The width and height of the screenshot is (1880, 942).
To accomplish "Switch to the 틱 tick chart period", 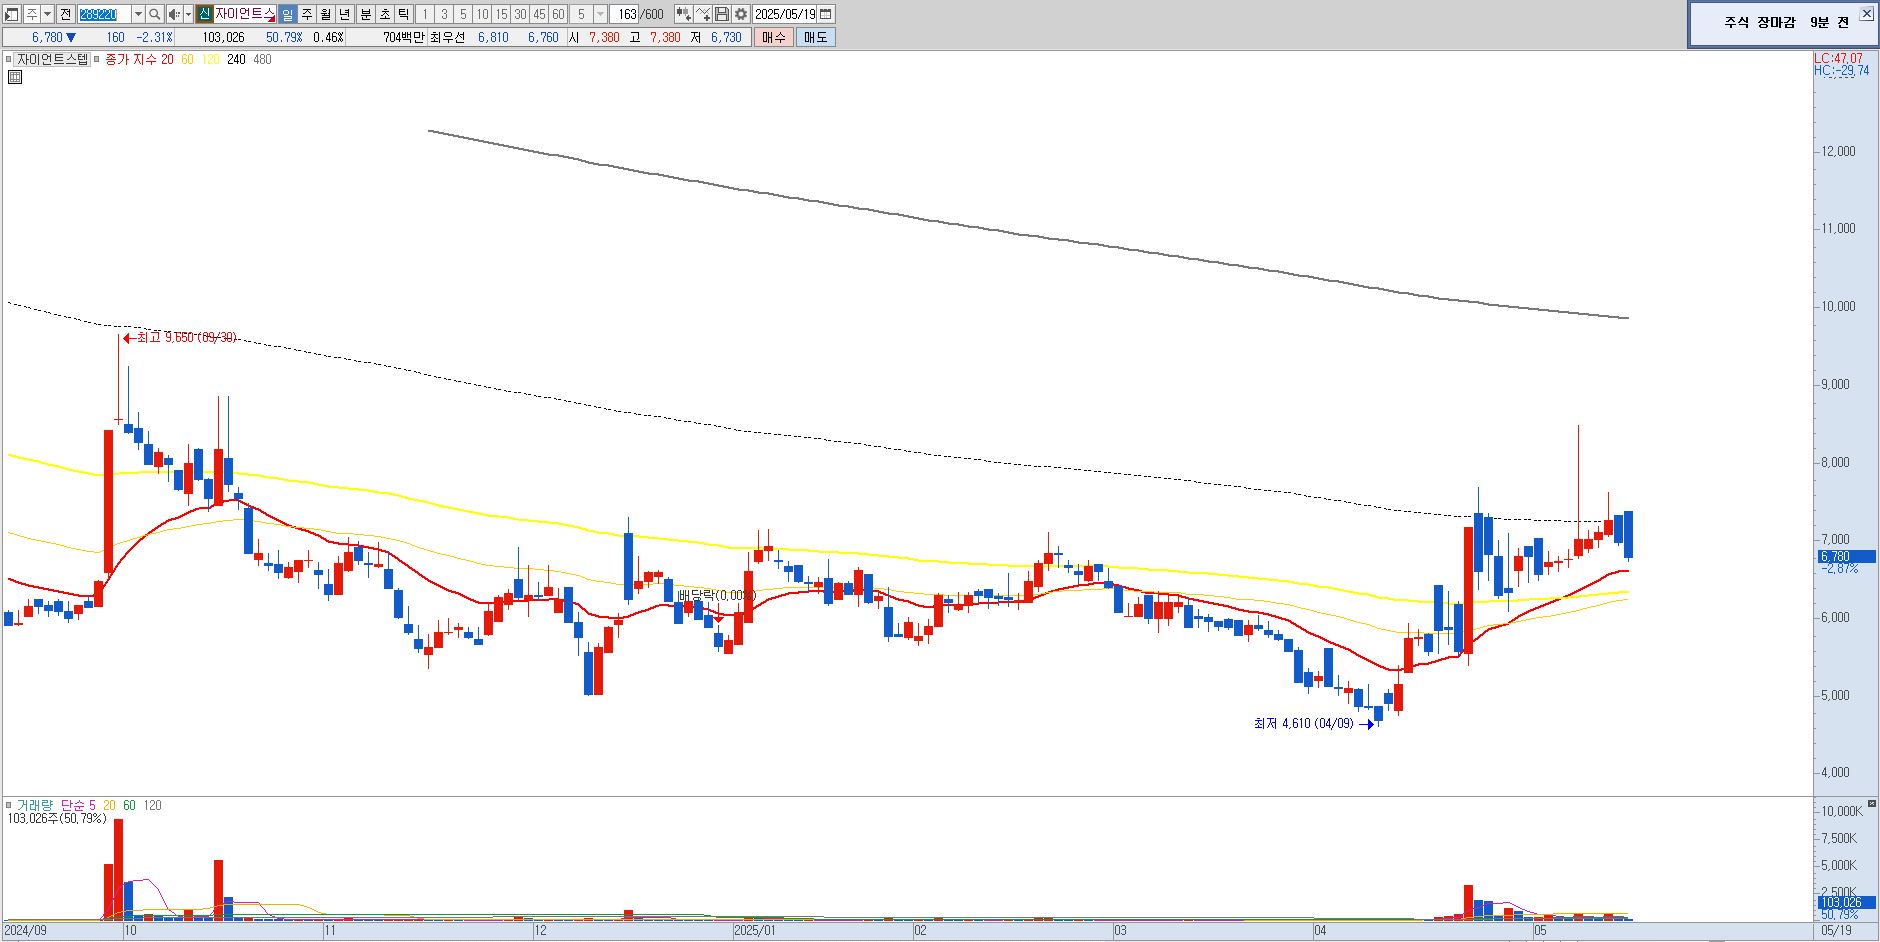I will tap(403, 14).
